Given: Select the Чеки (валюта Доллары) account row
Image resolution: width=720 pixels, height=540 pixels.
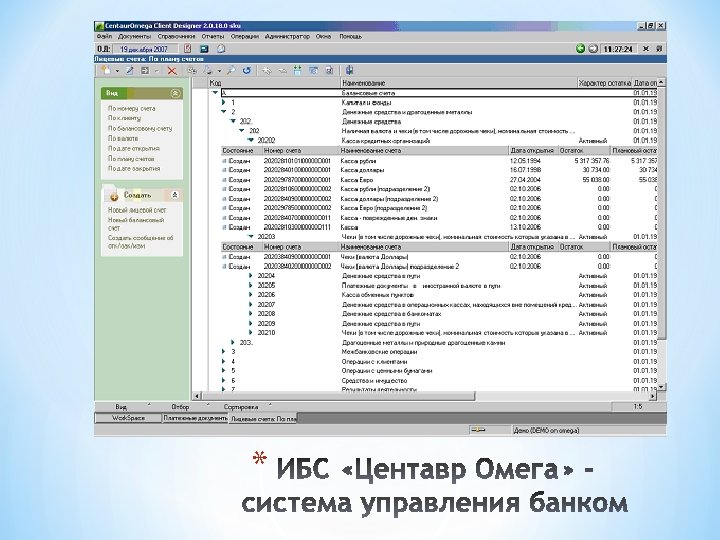Looking at the screenshot, I should (x=439, y=257).
